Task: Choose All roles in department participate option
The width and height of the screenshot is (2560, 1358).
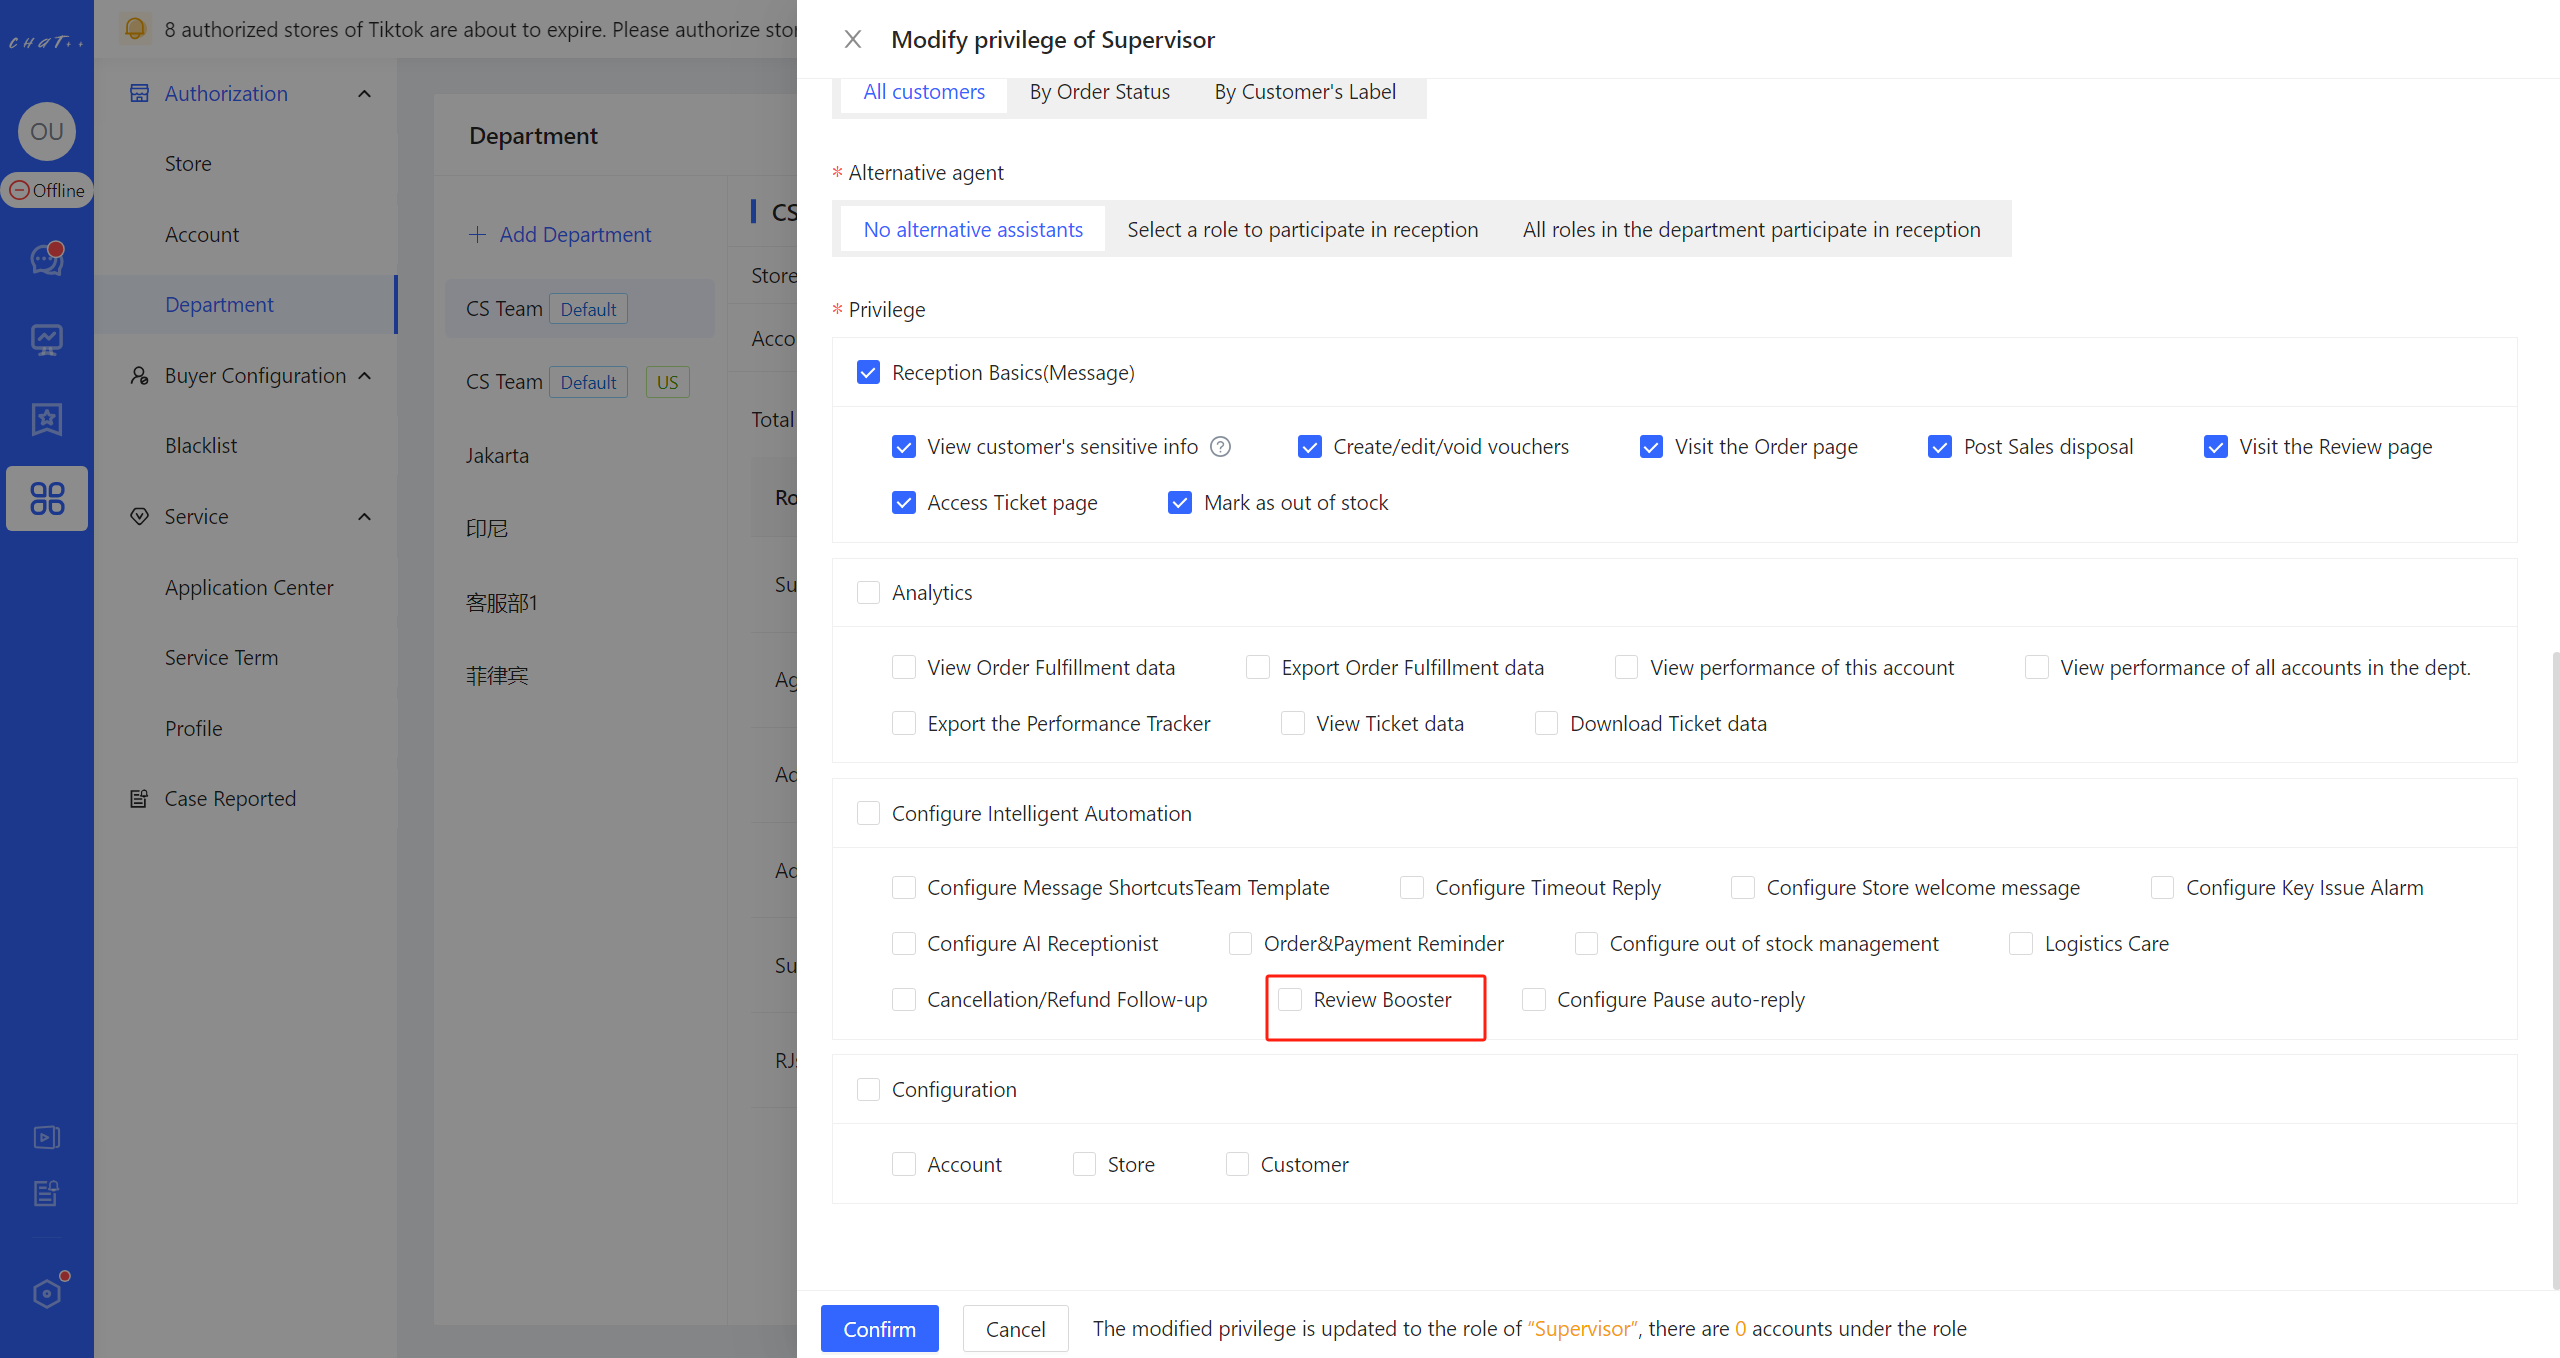Action: point(1751,229)
